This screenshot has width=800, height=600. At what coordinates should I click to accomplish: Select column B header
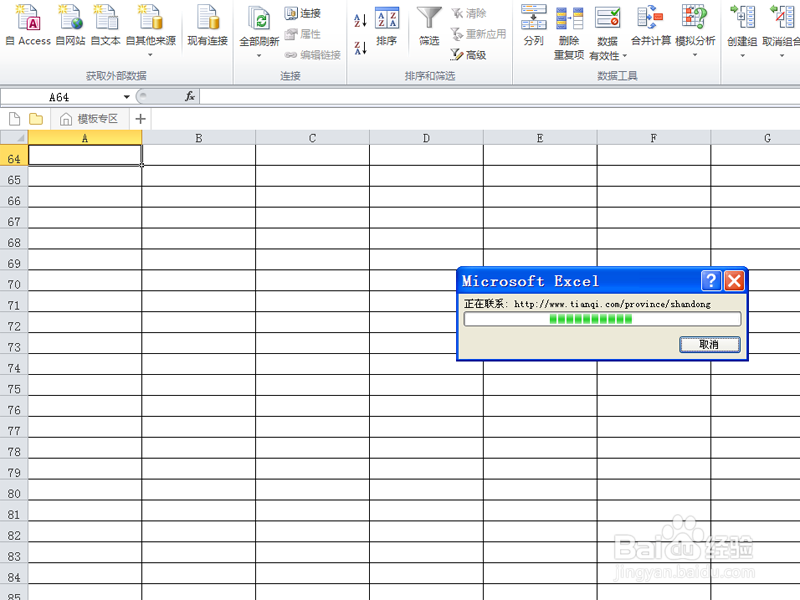click(198, 138)
